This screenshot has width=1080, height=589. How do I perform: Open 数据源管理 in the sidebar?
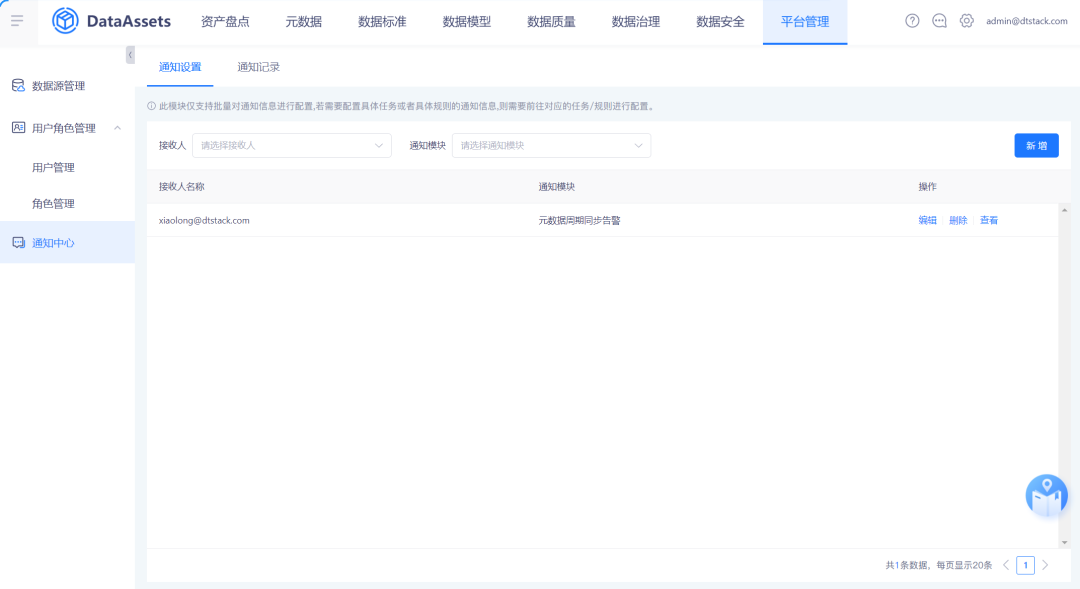pos(58,86)
